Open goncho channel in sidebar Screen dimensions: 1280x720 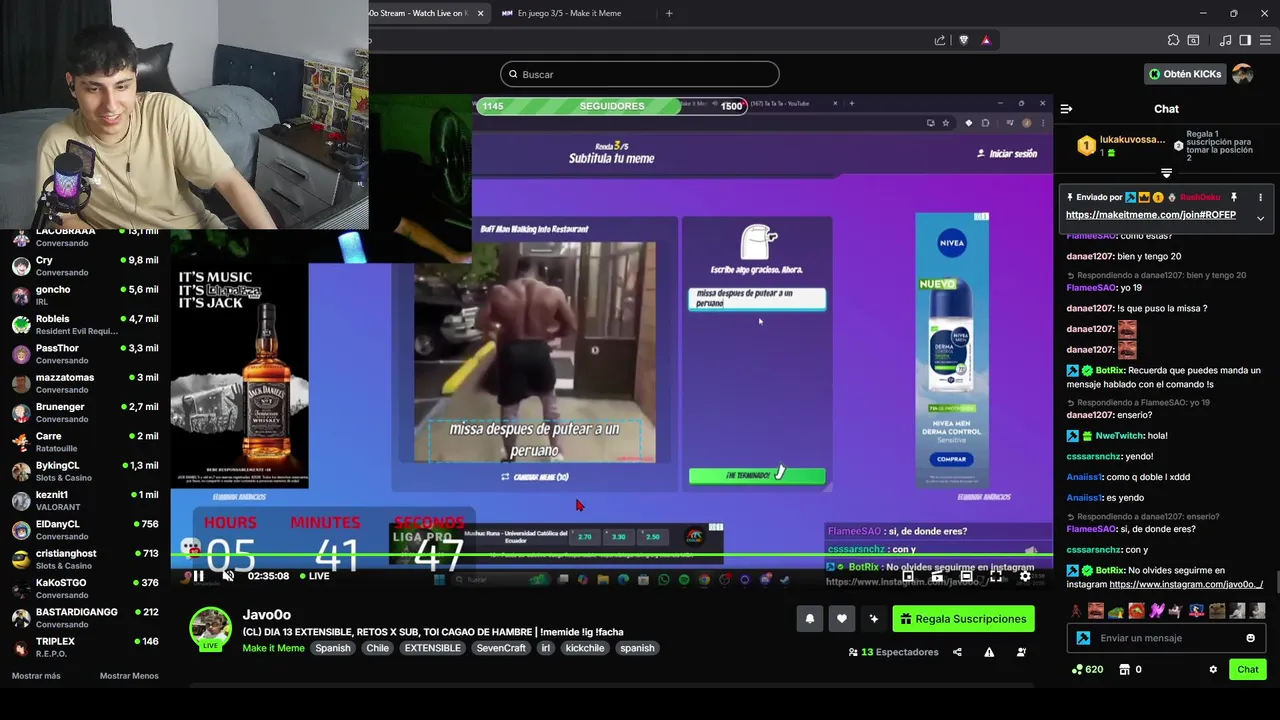[85, 295]
